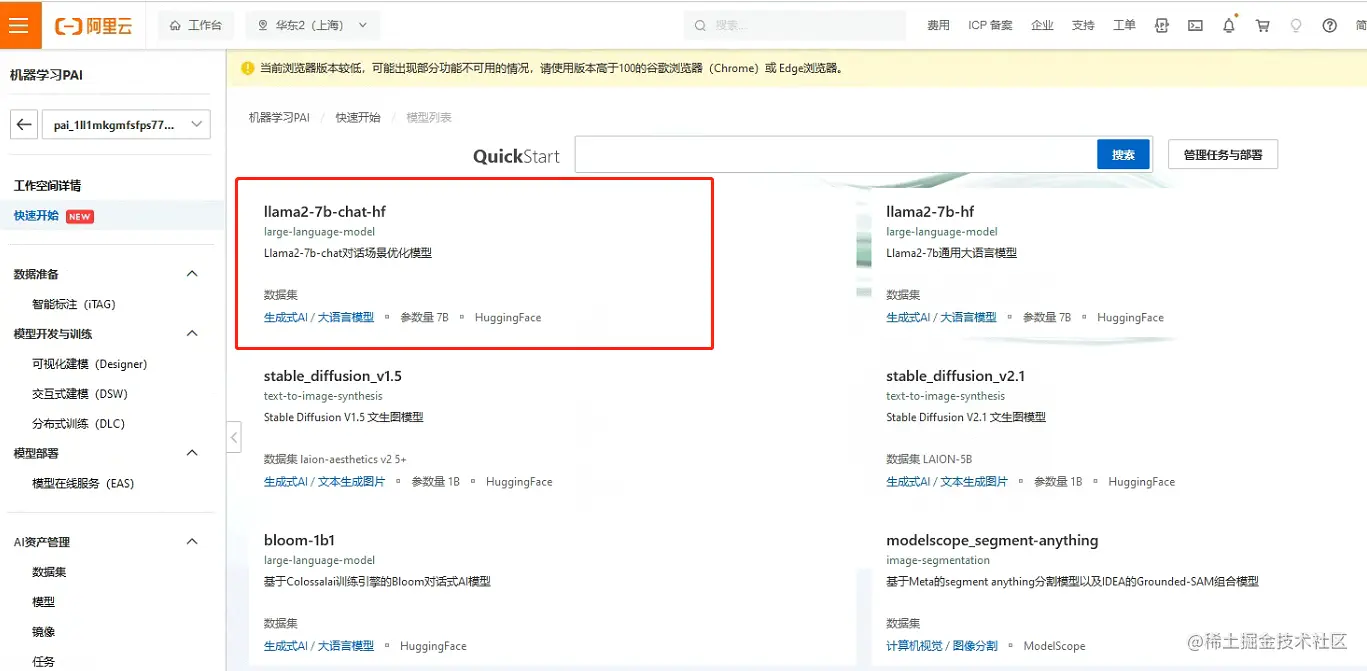The width and height of the screenshot is (1367, 671).
Task: Open the notifications bell
Action: [x=1229, y=25]
